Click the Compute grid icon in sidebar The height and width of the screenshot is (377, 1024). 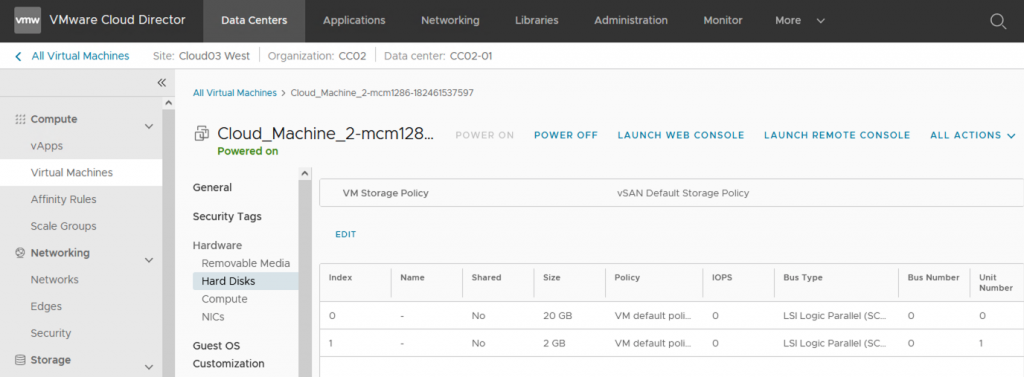pyautogui.click(x=20, y=120)
